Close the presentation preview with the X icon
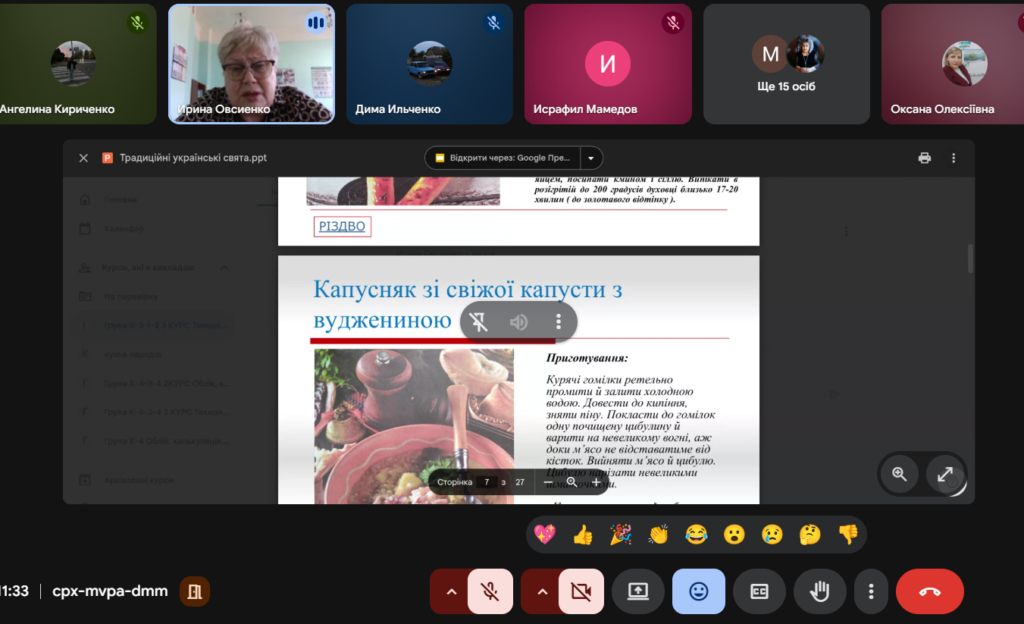Viewport: 1024px width, 624px height. pyautogui.click(x=84, y=158)
